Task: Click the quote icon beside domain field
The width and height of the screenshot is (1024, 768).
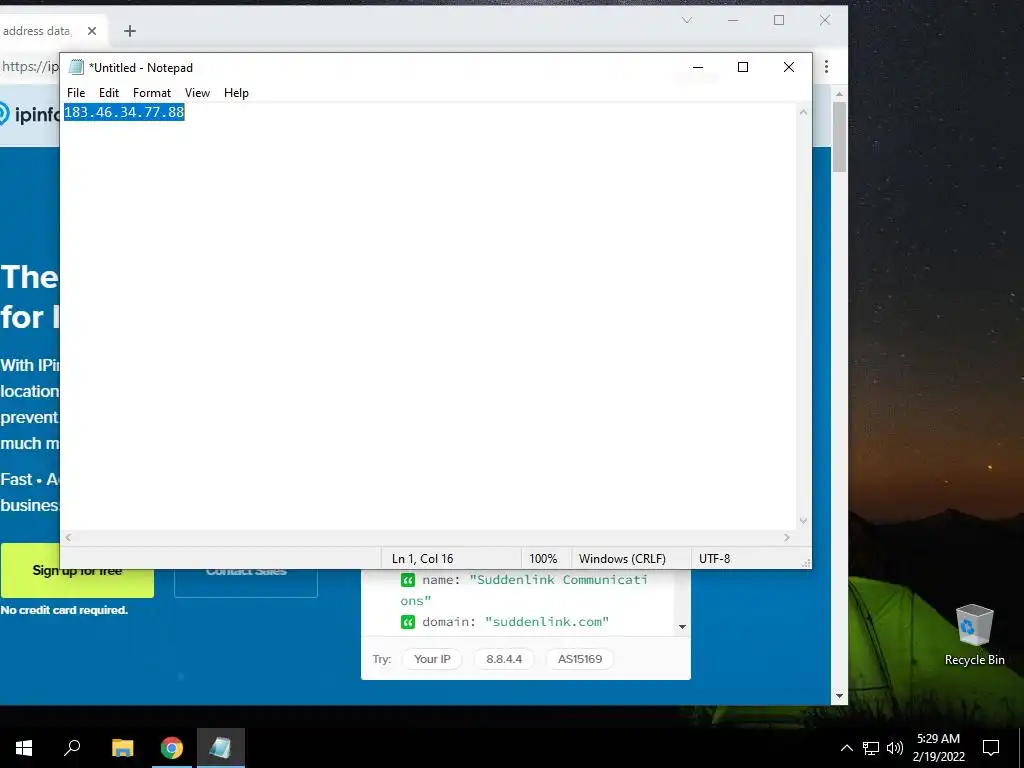Action: [408, 622]
